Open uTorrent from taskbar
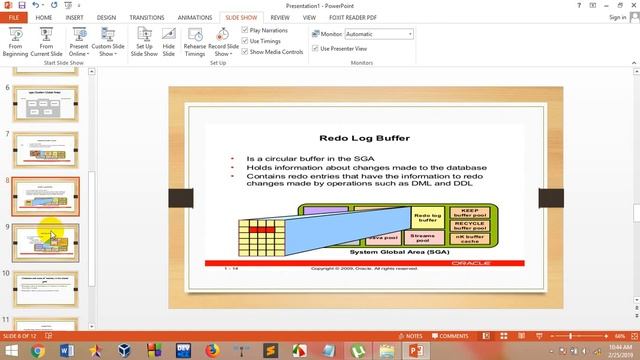This screenshot has width=640, height=360. [x=358, y=351]
